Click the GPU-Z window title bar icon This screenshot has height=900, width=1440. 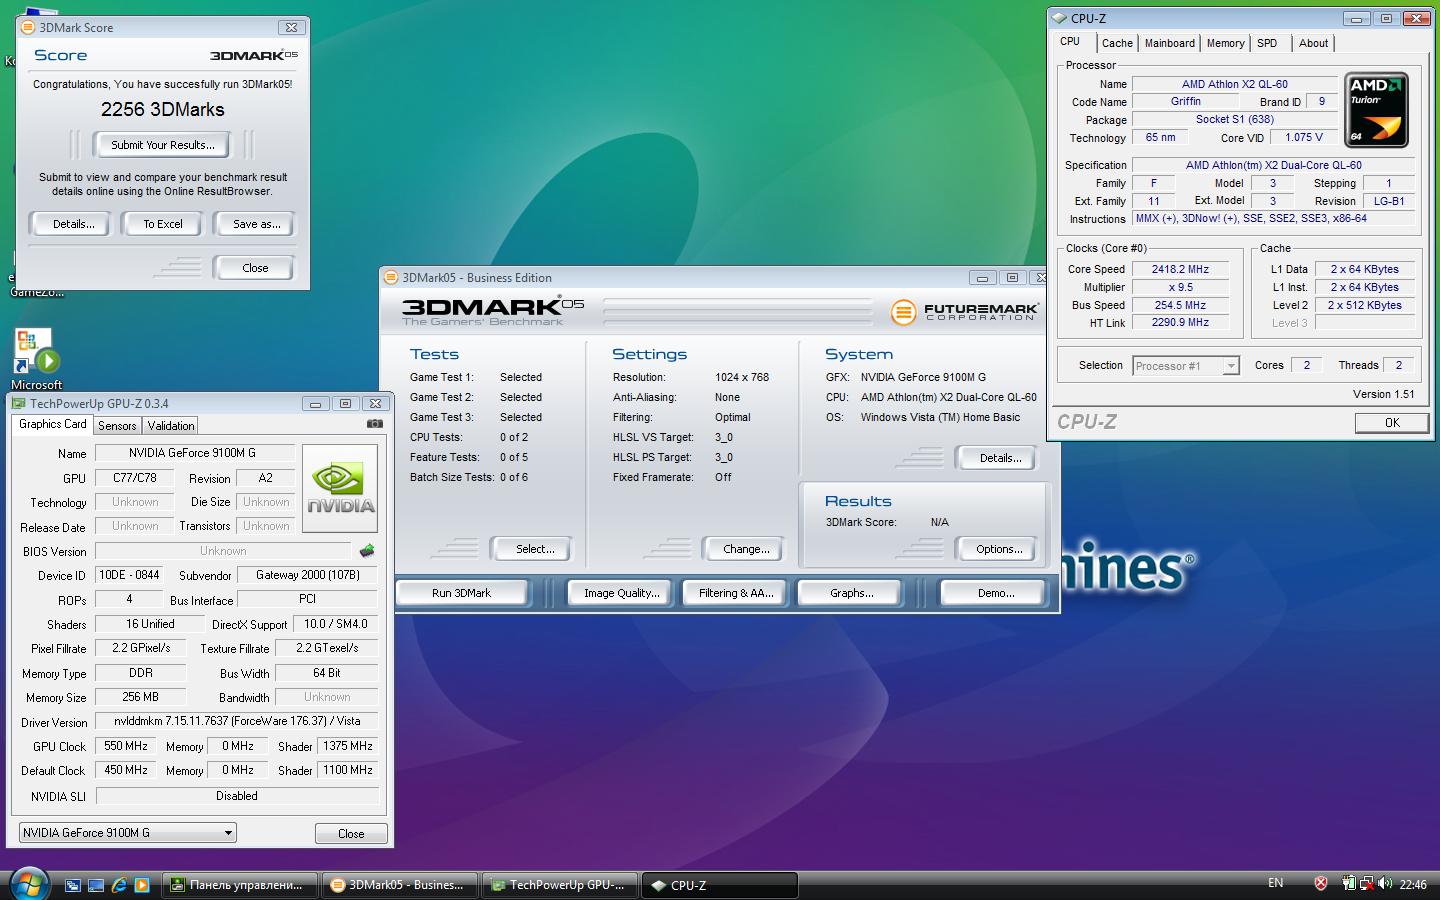point(18,403)
